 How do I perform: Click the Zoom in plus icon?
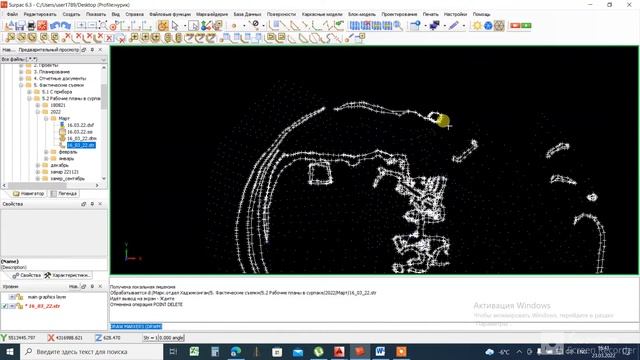pyautogui.click(x=81, y=26)
